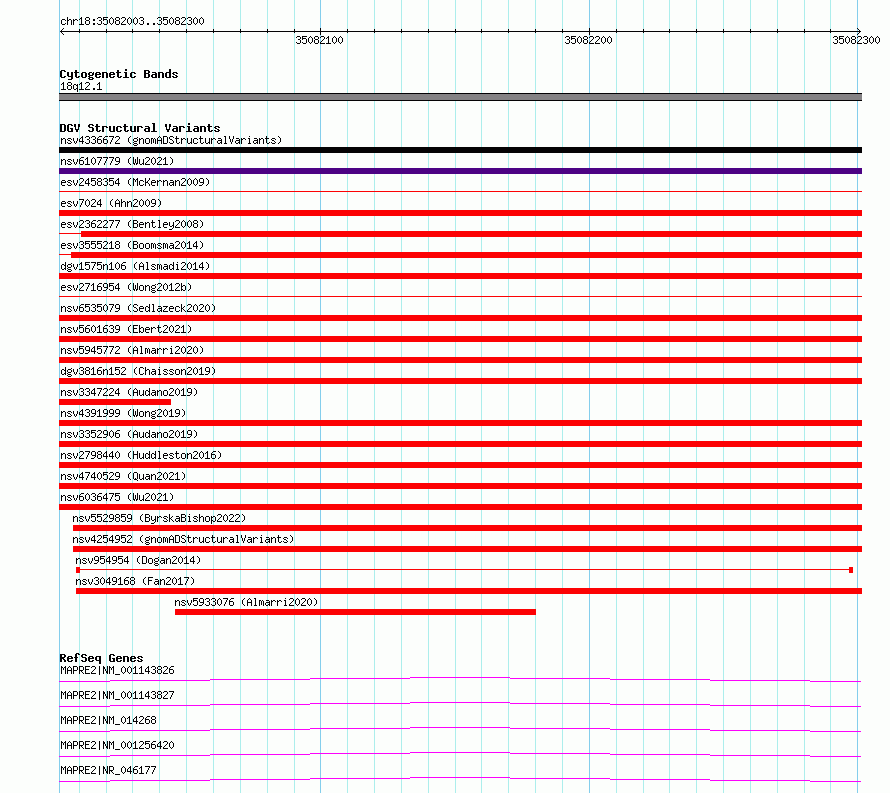
Task: Click the 35082100 ruler position label
Action: pyautogui.click(x=319, y=40)
